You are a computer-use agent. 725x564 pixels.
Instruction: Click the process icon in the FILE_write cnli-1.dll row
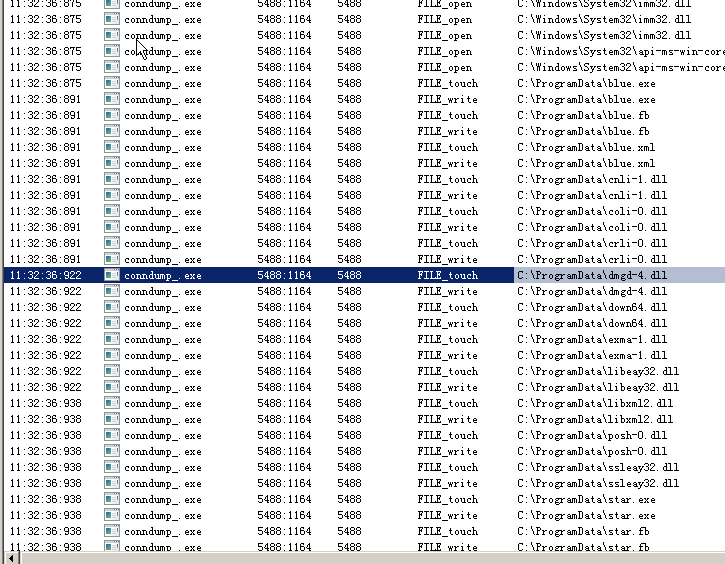[x=112, y=195]
